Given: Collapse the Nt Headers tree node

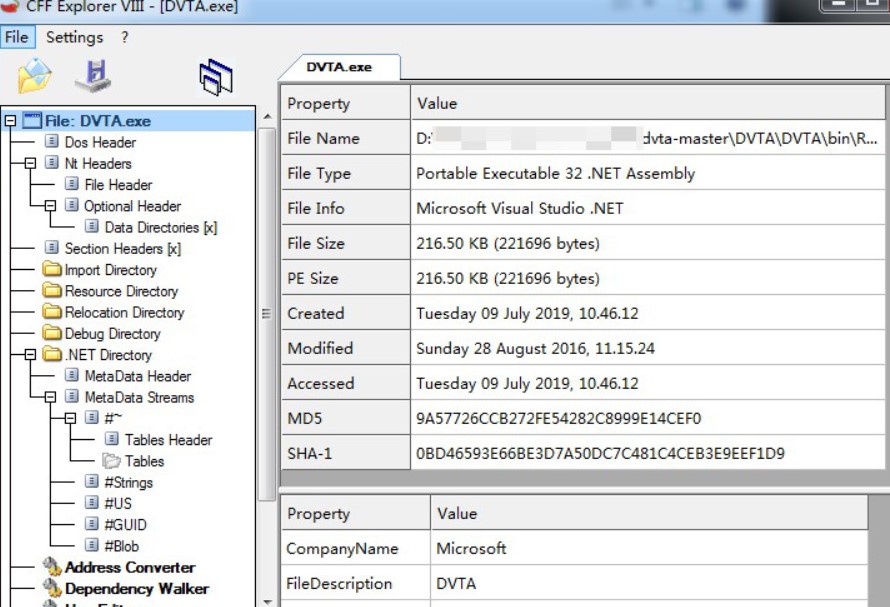Looking at the screenshot, I should click(31, 164).
